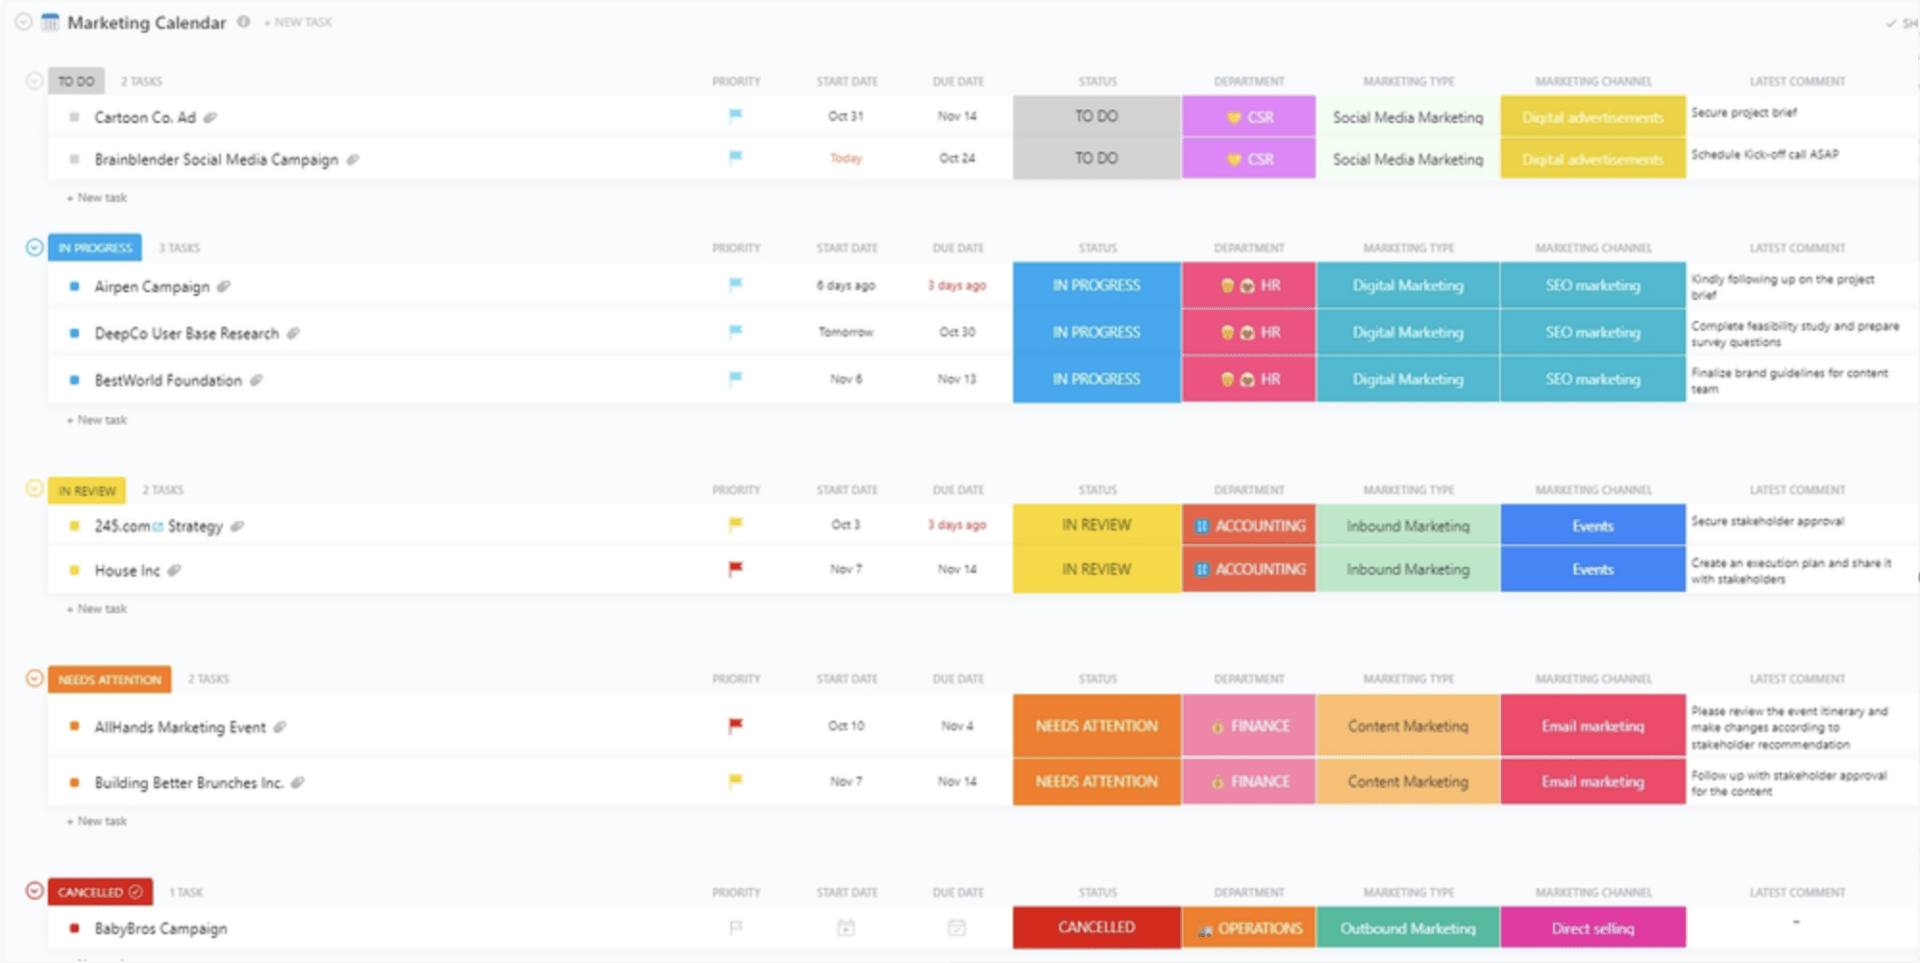Click + NEW TASK beside the list title
The image size is (1920, 963).
click(x=298, y=22)
